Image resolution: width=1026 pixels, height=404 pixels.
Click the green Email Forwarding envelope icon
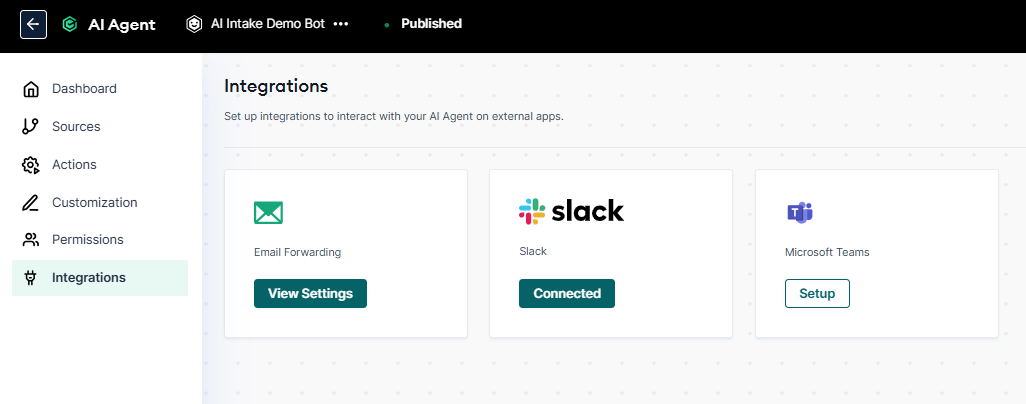click(x=268, y=212)
